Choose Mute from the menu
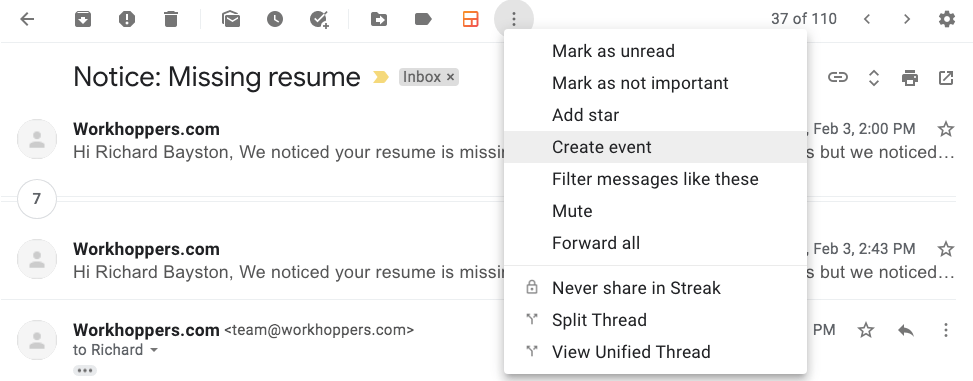 click(655, 211)
